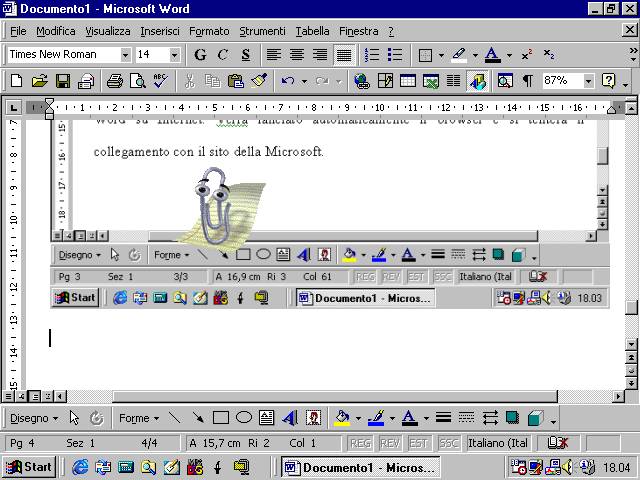Expand the Borders dropdown arrow
The image size is (640, 480).
(441, 55)
